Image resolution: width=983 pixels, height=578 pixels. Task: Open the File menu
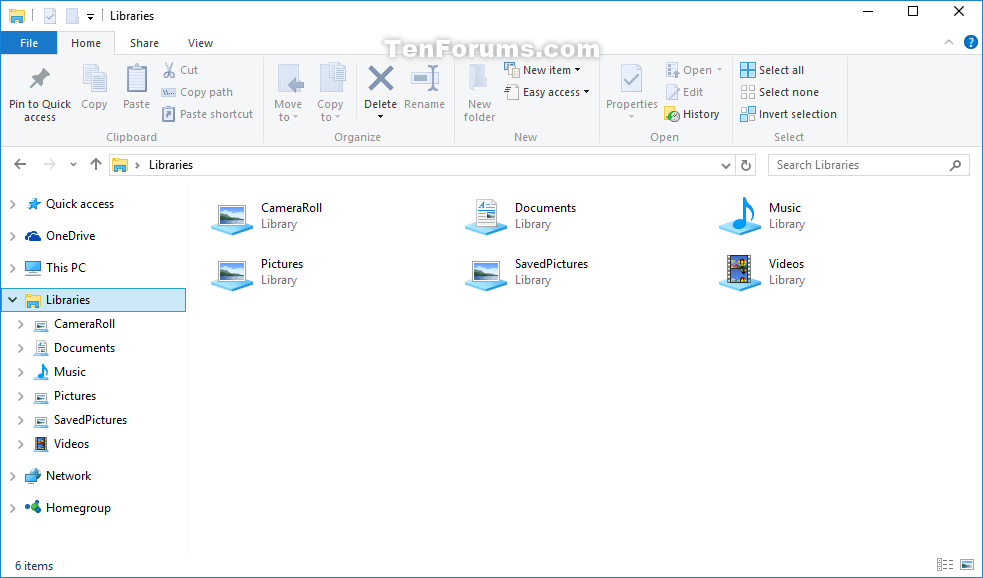(29, 43)
